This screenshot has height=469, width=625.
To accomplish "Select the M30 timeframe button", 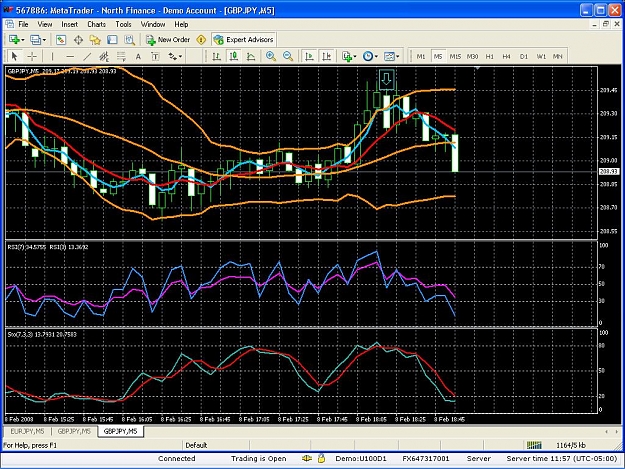I will 472,57.
